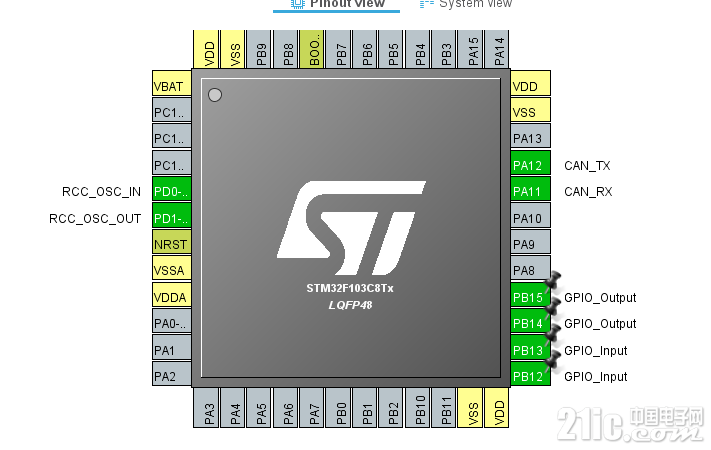Select the PB6 pin
This screenshot has width=711, height=450.
coord(365,49)
